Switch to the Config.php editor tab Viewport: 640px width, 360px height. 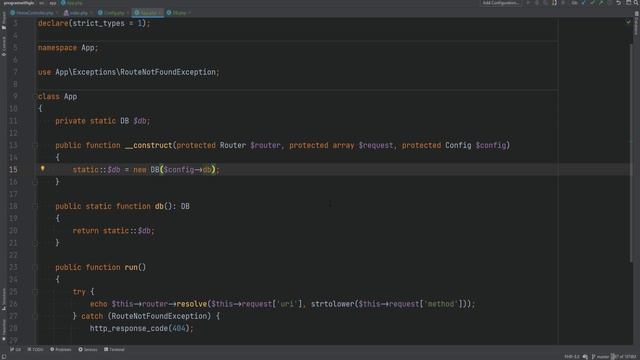click(112, 13)
